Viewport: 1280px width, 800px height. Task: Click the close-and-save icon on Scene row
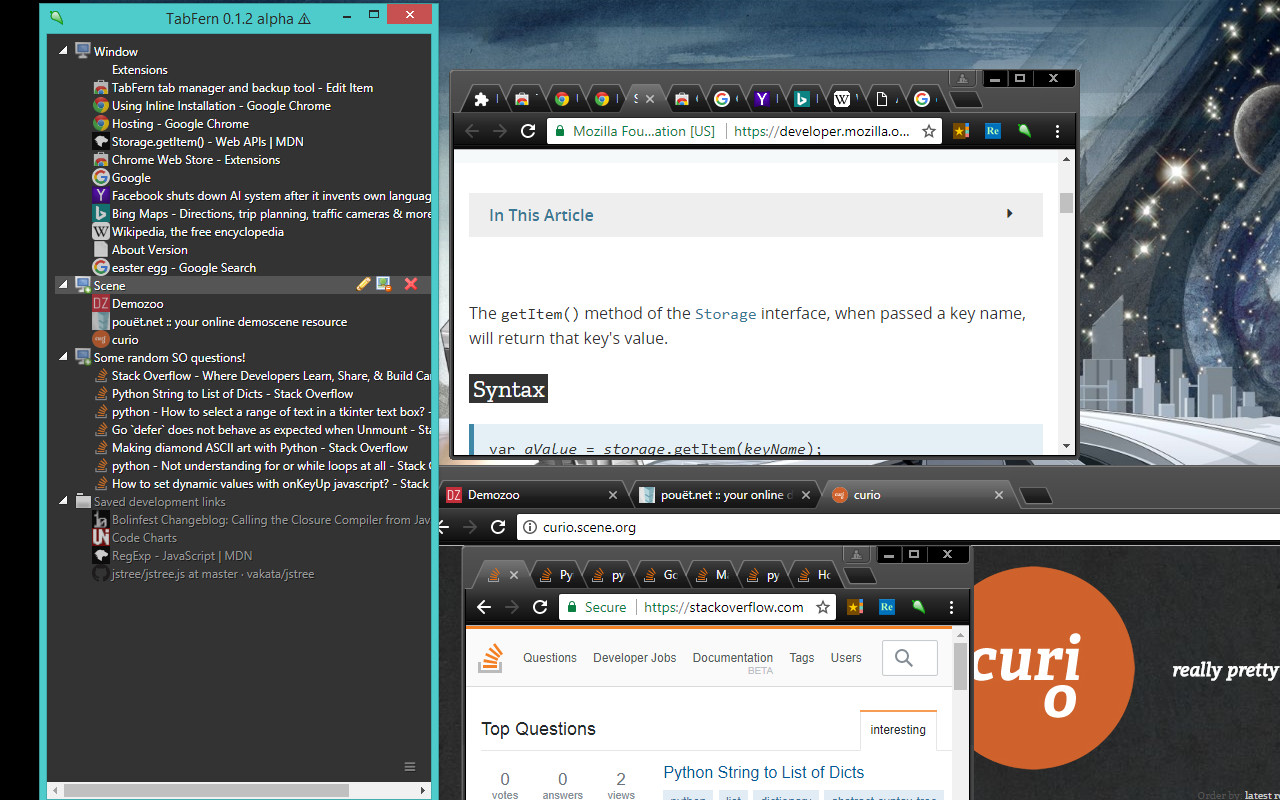(383, 285)
